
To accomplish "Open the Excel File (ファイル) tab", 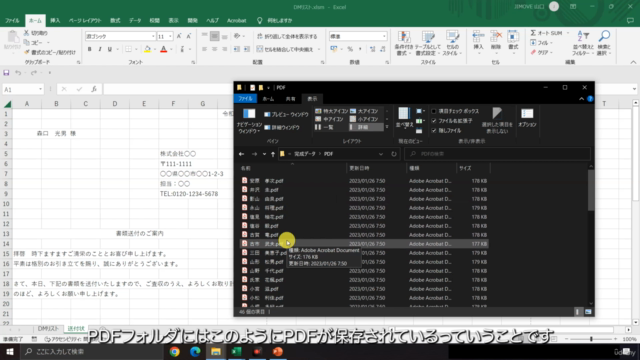I will tap(12, 20).
